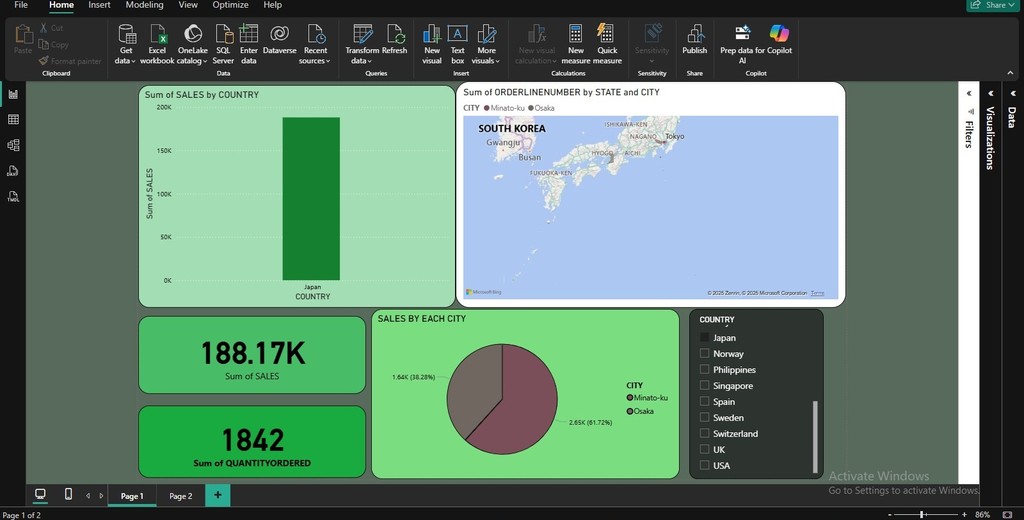Adjust the zoom slider
The image size is (1024, 520).
921,515
